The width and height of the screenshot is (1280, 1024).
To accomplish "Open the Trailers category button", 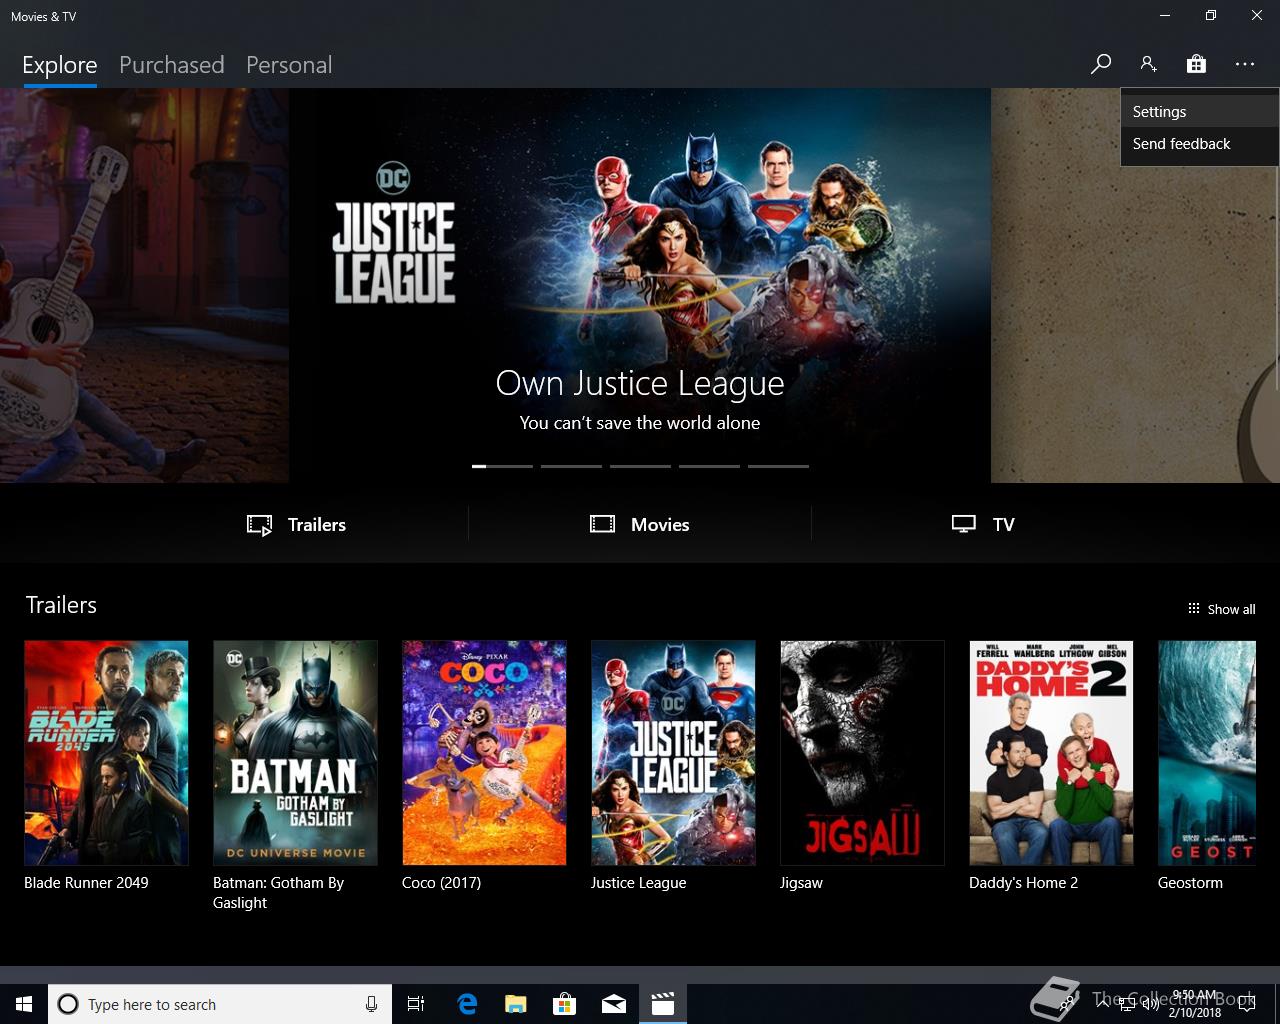I will coord(297,524).
